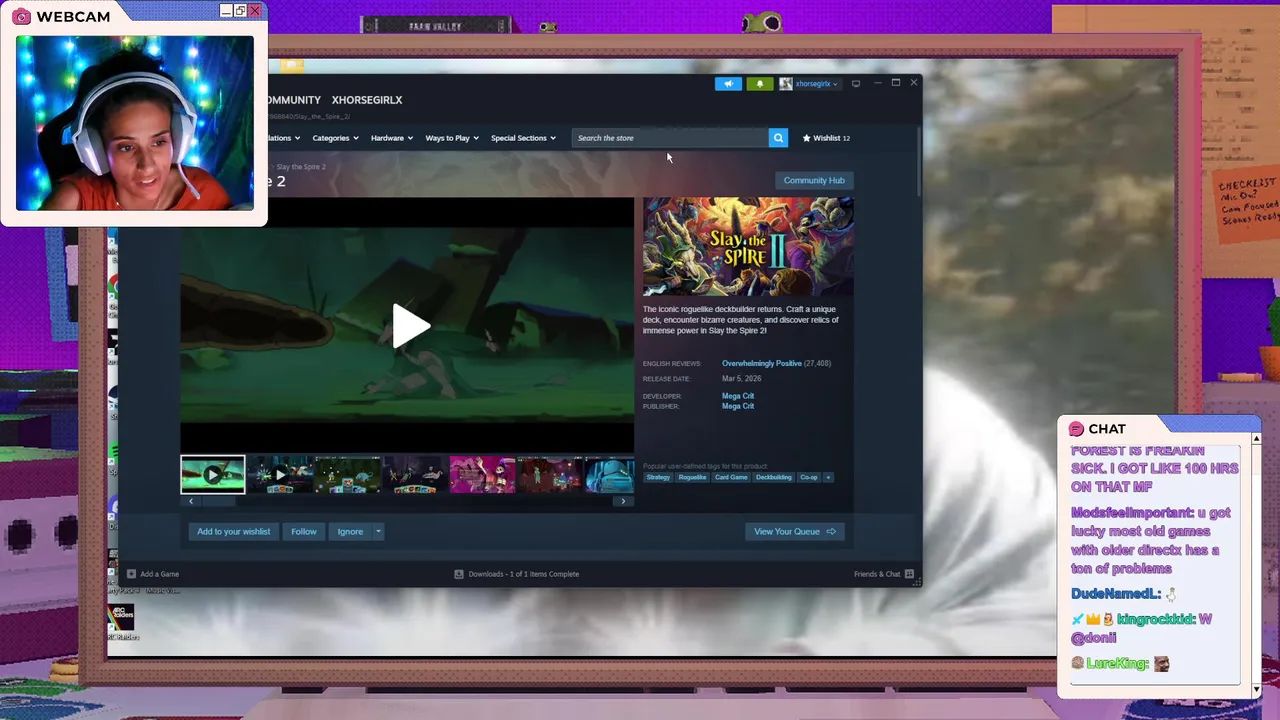
Task: Open the Mega Crit publisher link
Action: (738, 406)
